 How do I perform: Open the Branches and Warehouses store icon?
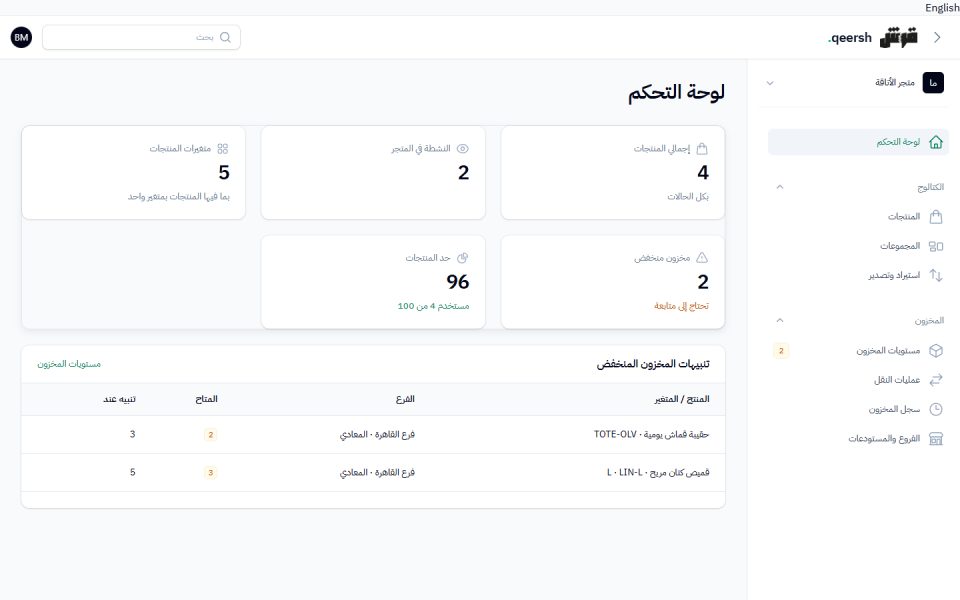click(936, 438)
